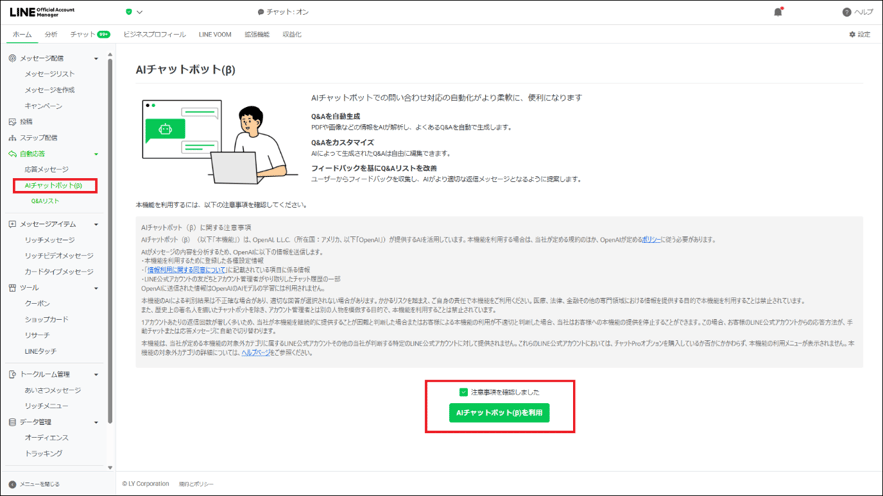The height and width of the screenshot is (496, 883).
Task: Open 規約とポリシー footer link
Action: [196, 484]
